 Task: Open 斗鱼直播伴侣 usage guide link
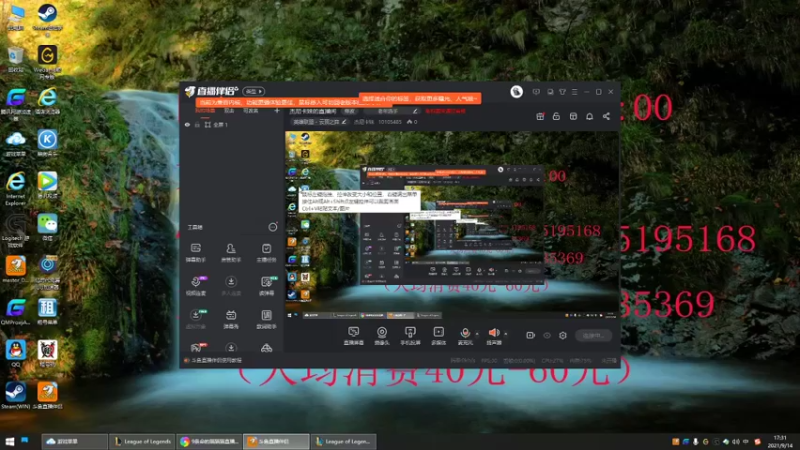pyautogui.click(x=213, y=360)
